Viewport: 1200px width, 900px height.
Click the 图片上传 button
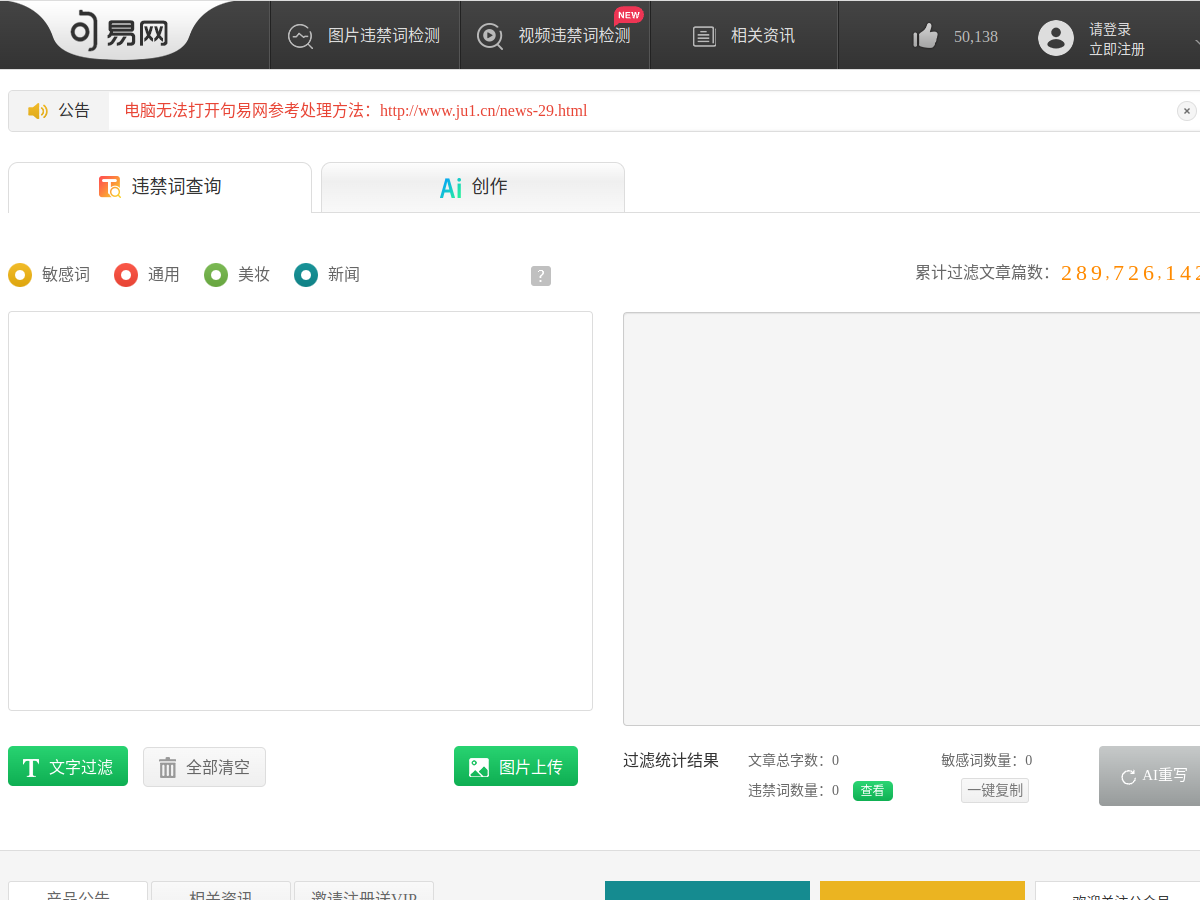click(516, 766)
